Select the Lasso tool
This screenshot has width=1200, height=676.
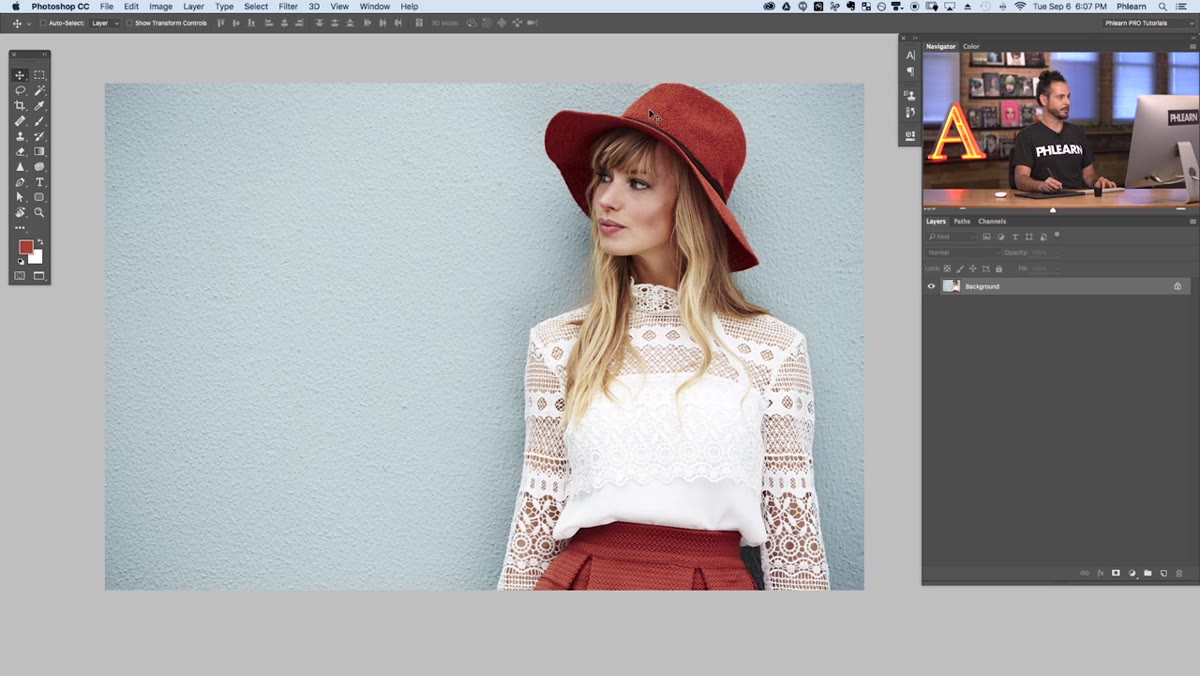tap(19, 90)
